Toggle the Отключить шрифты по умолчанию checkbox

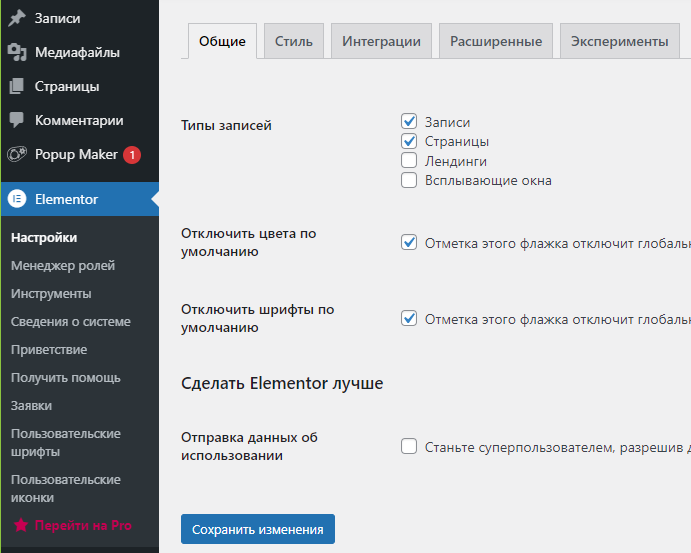click(409, 318)
